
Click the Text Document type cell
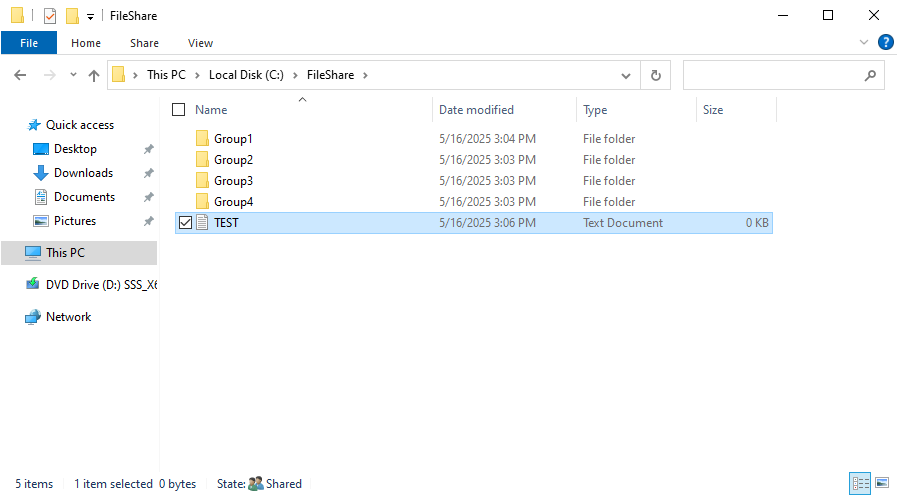click(x=623, y=223)
